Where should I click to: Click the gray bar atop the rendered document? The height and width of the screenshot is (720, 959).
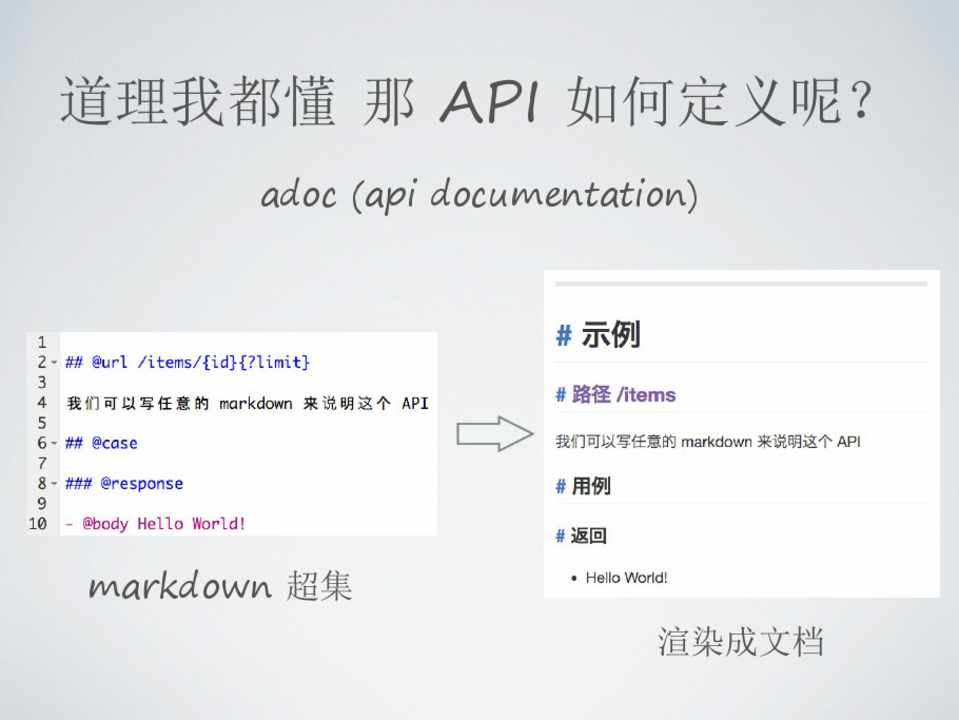741,284
